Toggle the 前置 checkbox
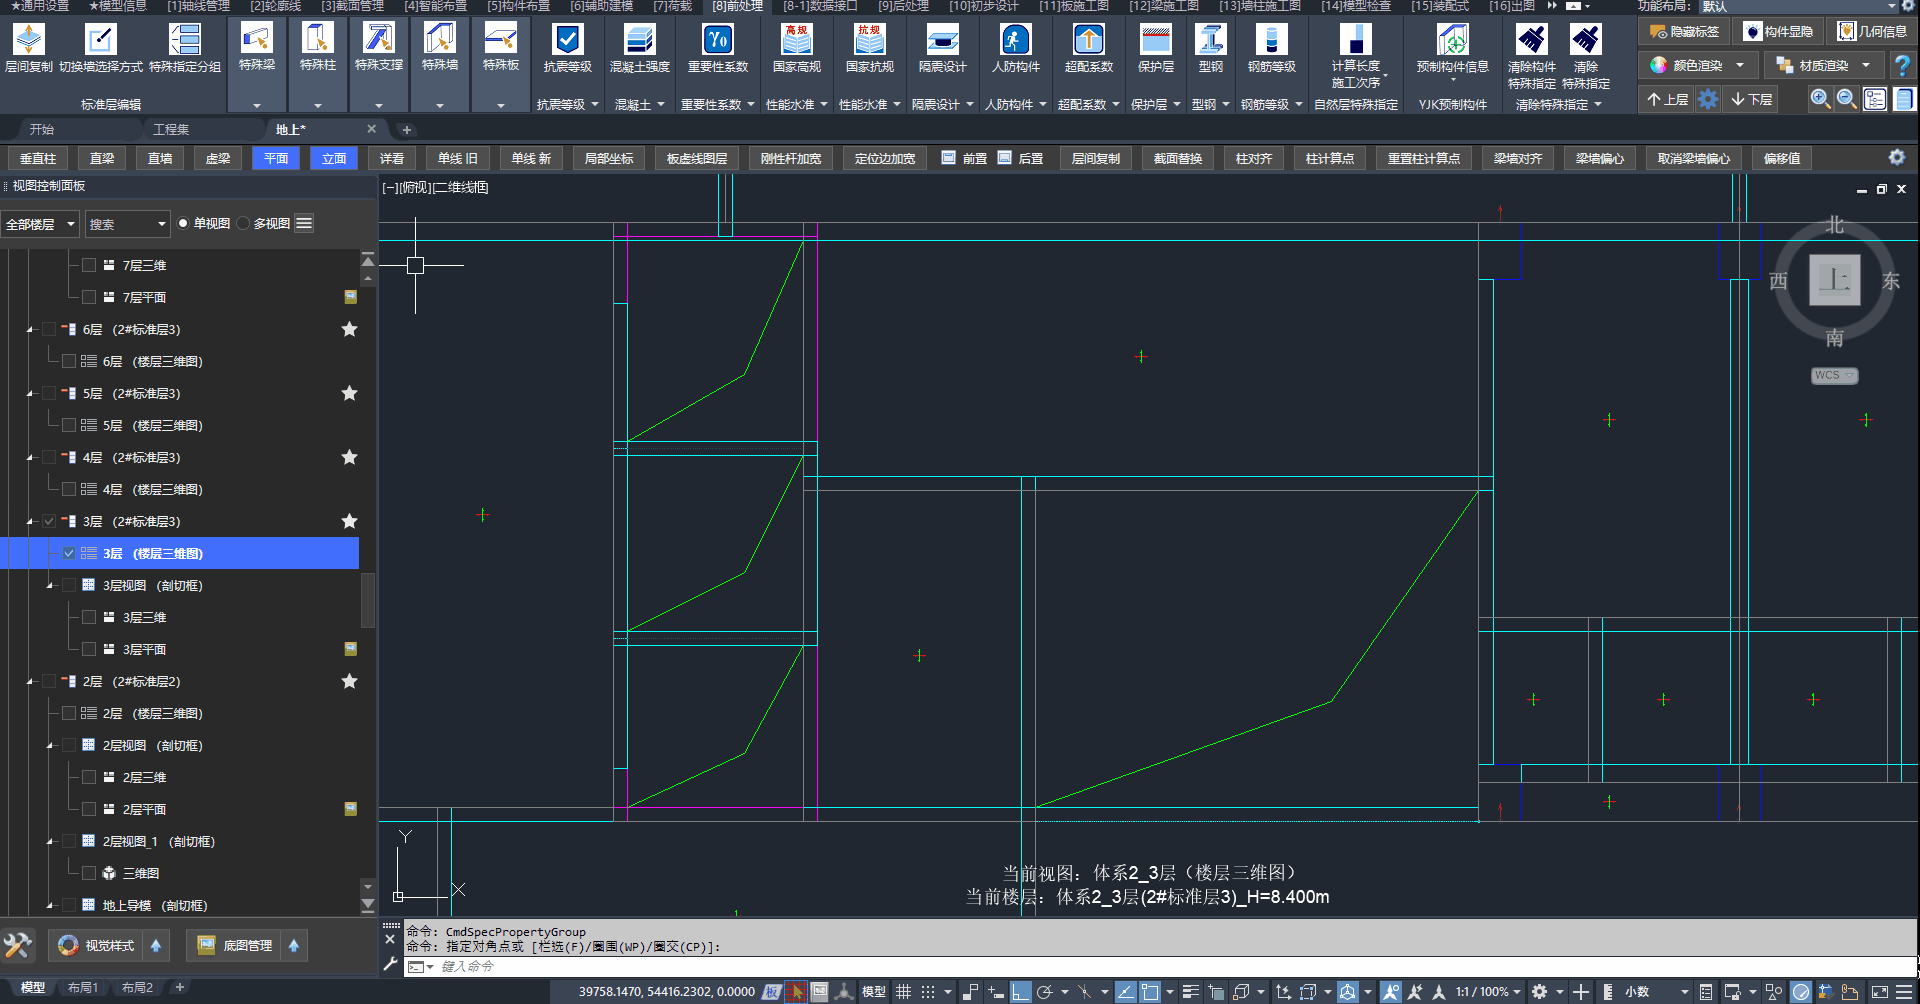The image size is (1920, 1004). point(948,158)
